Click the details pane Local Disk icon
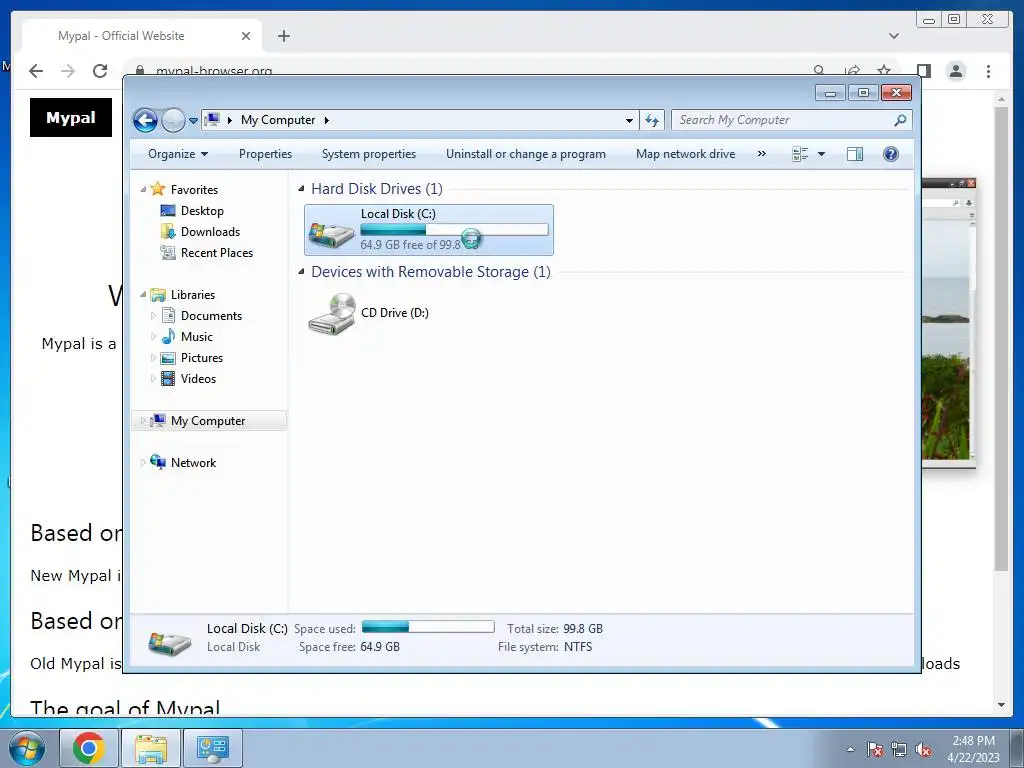This screenshot has height=768, width=1024. (x=170, y=643)
